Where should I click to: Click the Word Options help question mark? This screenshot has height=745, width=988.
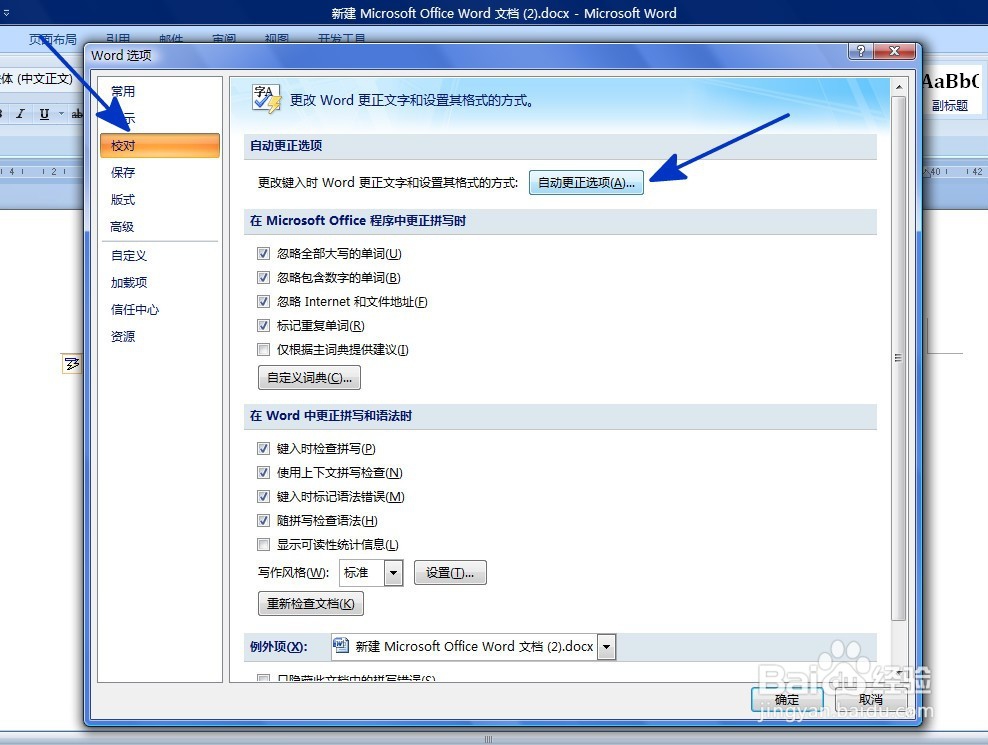click(861, 52)
